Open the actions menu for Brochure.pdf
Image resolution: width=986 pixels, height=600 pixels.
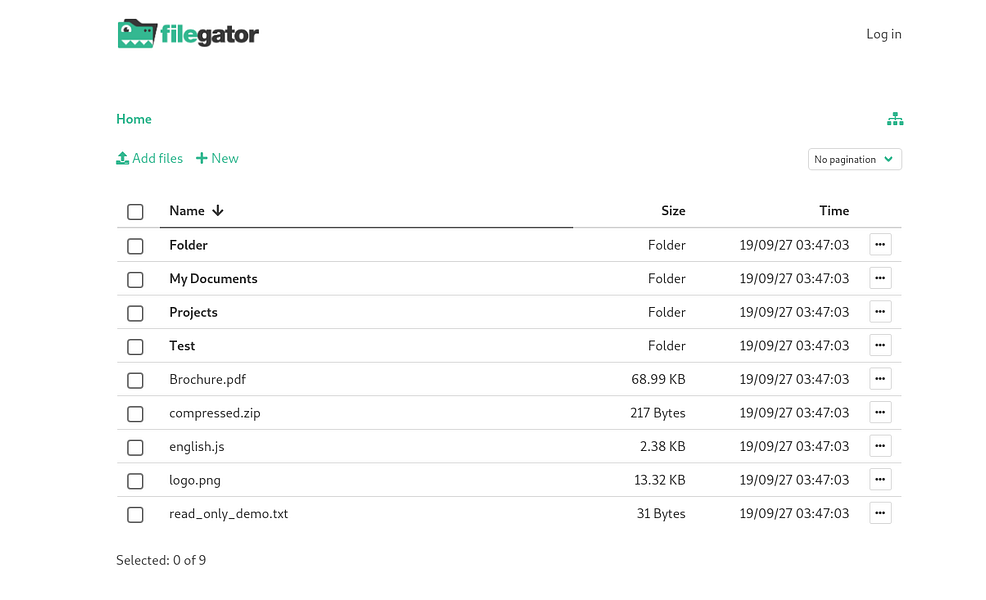(880, 378)
